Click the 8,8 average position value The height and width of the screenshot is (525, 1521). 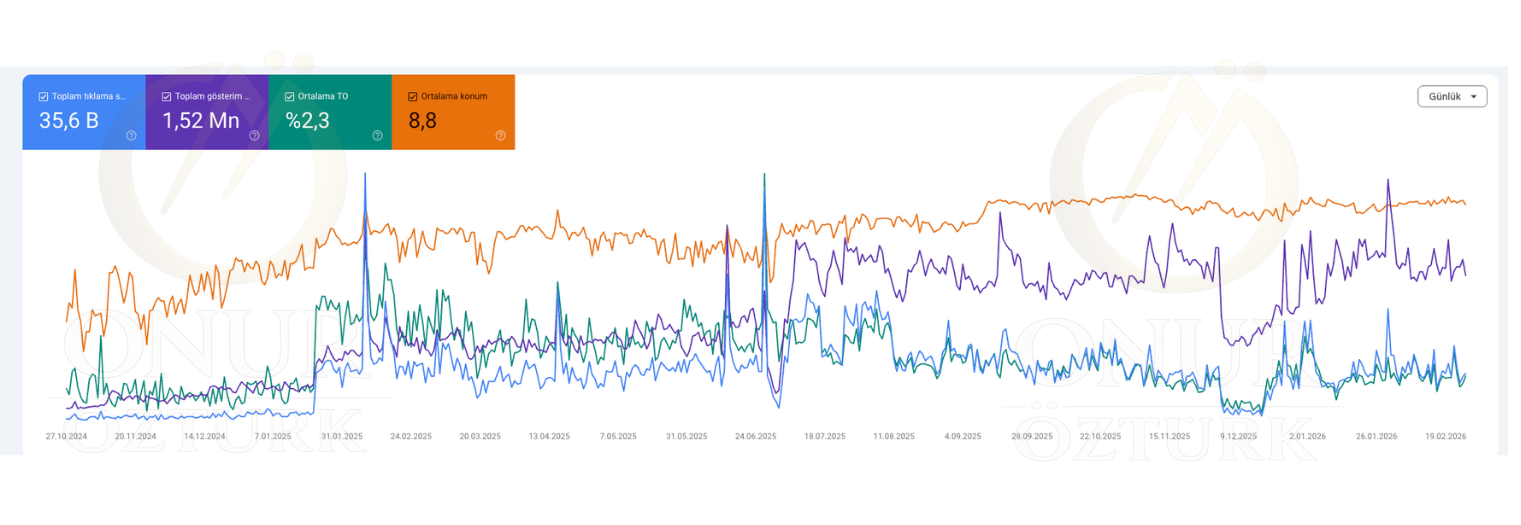coord(420,121)
